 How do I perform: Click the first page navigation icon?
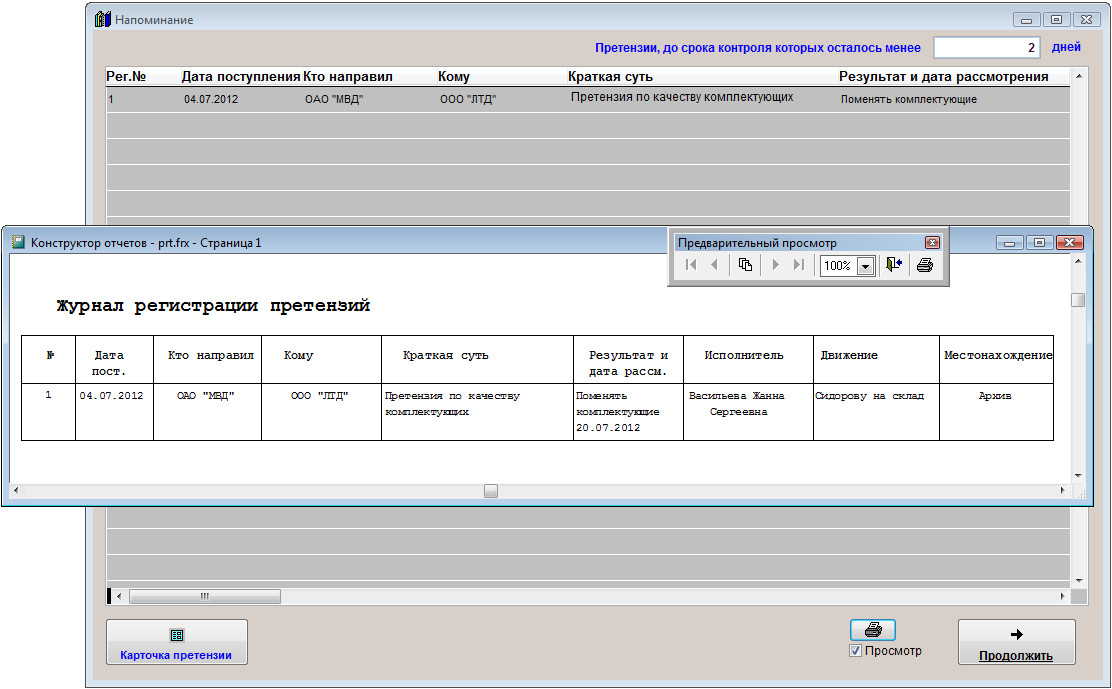tap(690, 265)
